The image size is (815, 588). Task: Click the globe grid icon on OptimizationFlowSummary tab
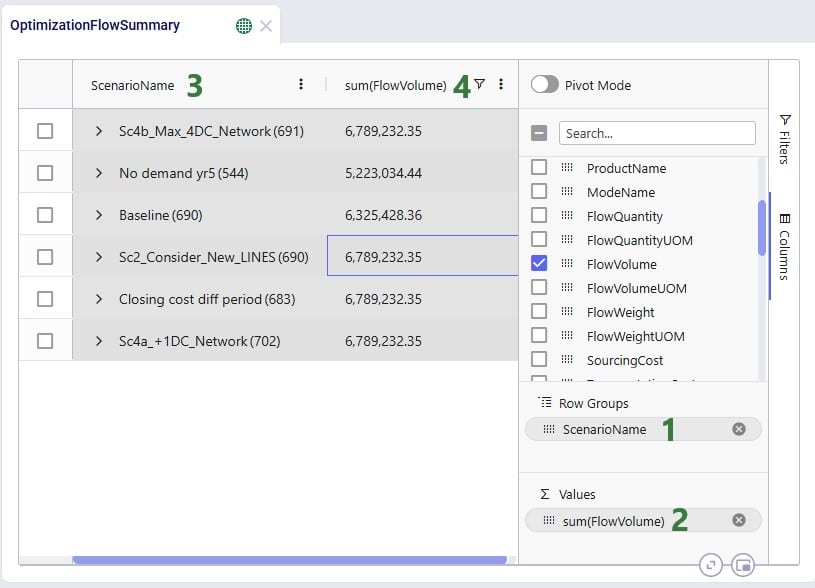(243, 25)
